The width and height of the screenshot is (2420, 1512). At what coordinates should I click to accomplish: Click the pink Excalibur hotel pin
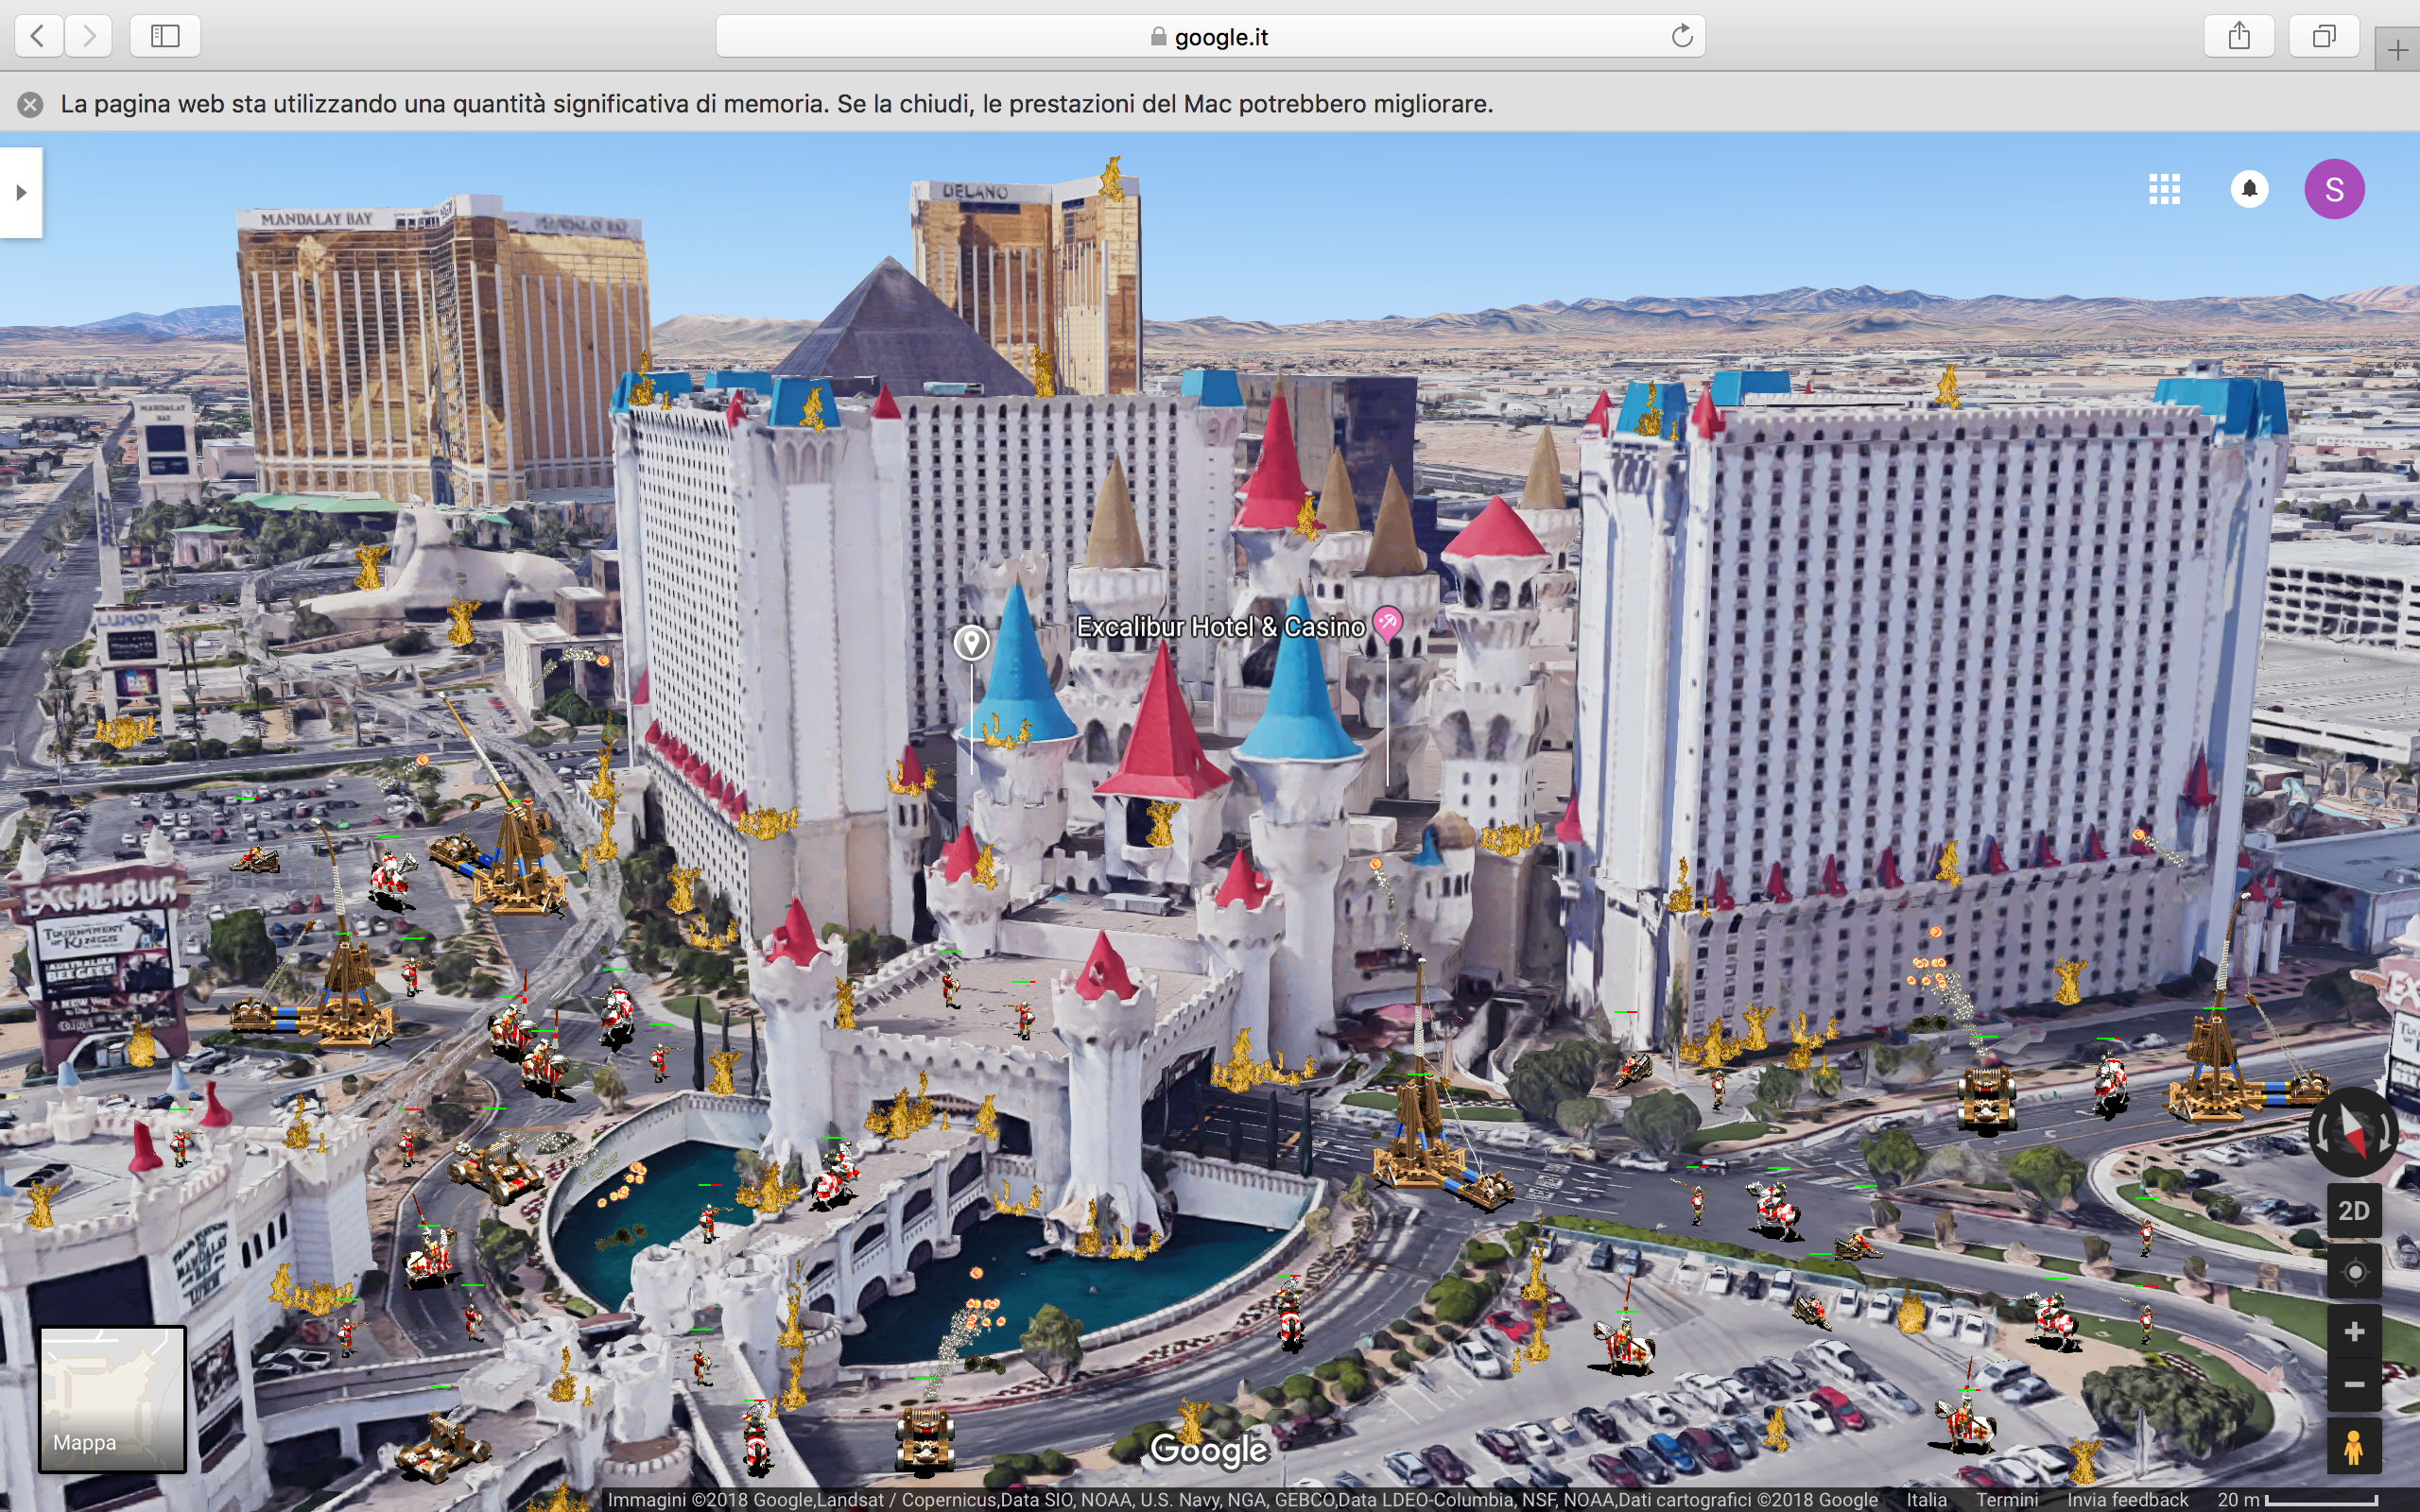click(1387, 622)
